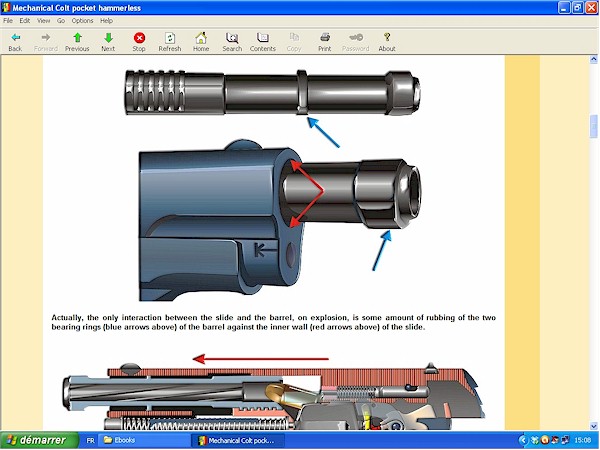Select Mechanical Colt pock... taskbar button

tap(238, 440)
